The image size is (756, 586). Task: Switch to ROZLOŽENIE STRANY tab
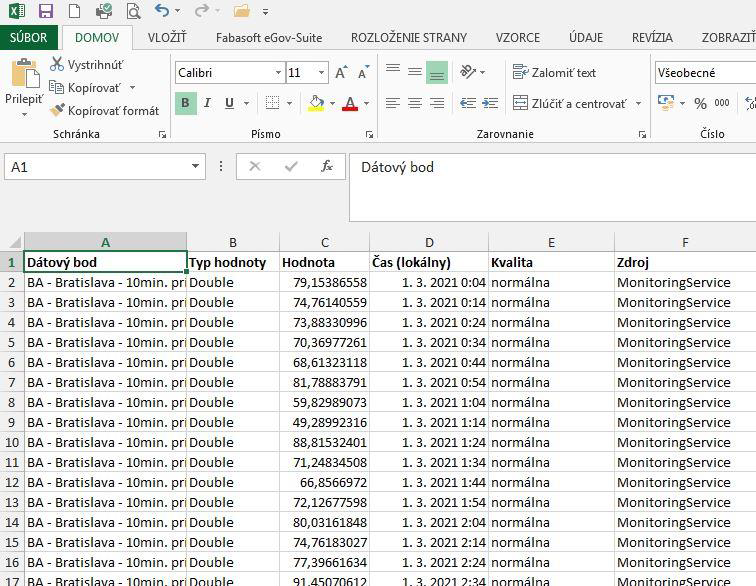click(x=409, y=38)
